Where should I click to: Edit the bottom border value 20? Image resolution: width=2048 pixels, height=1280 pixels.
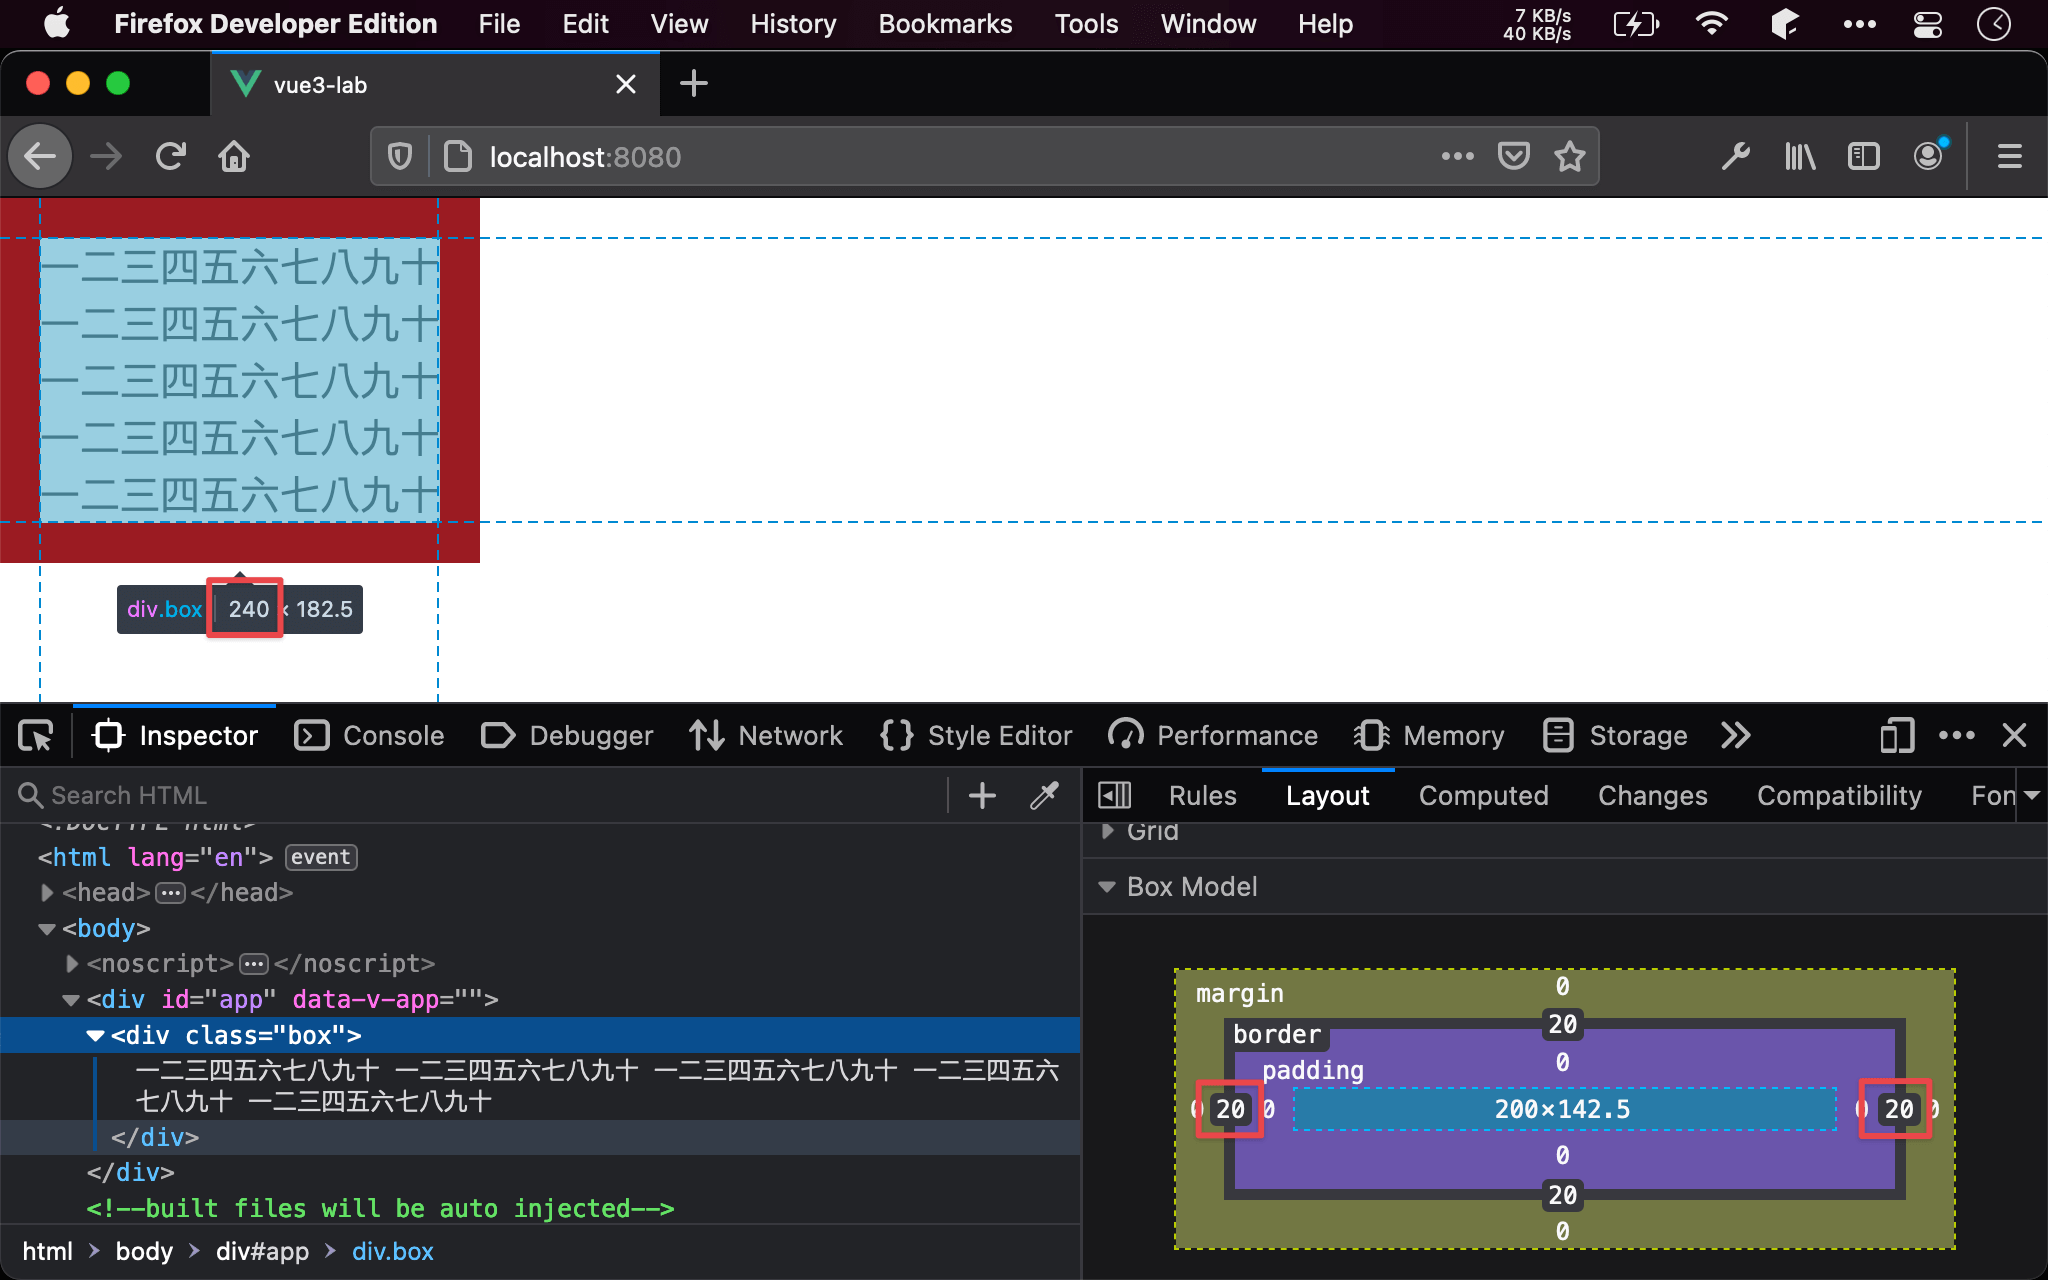pos(1562,1195)
